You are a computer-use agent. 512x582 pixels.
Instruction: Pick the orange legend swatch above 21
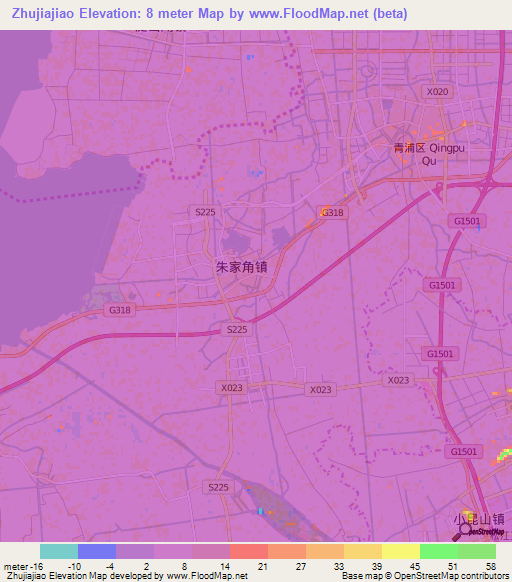tap(287, 551)
